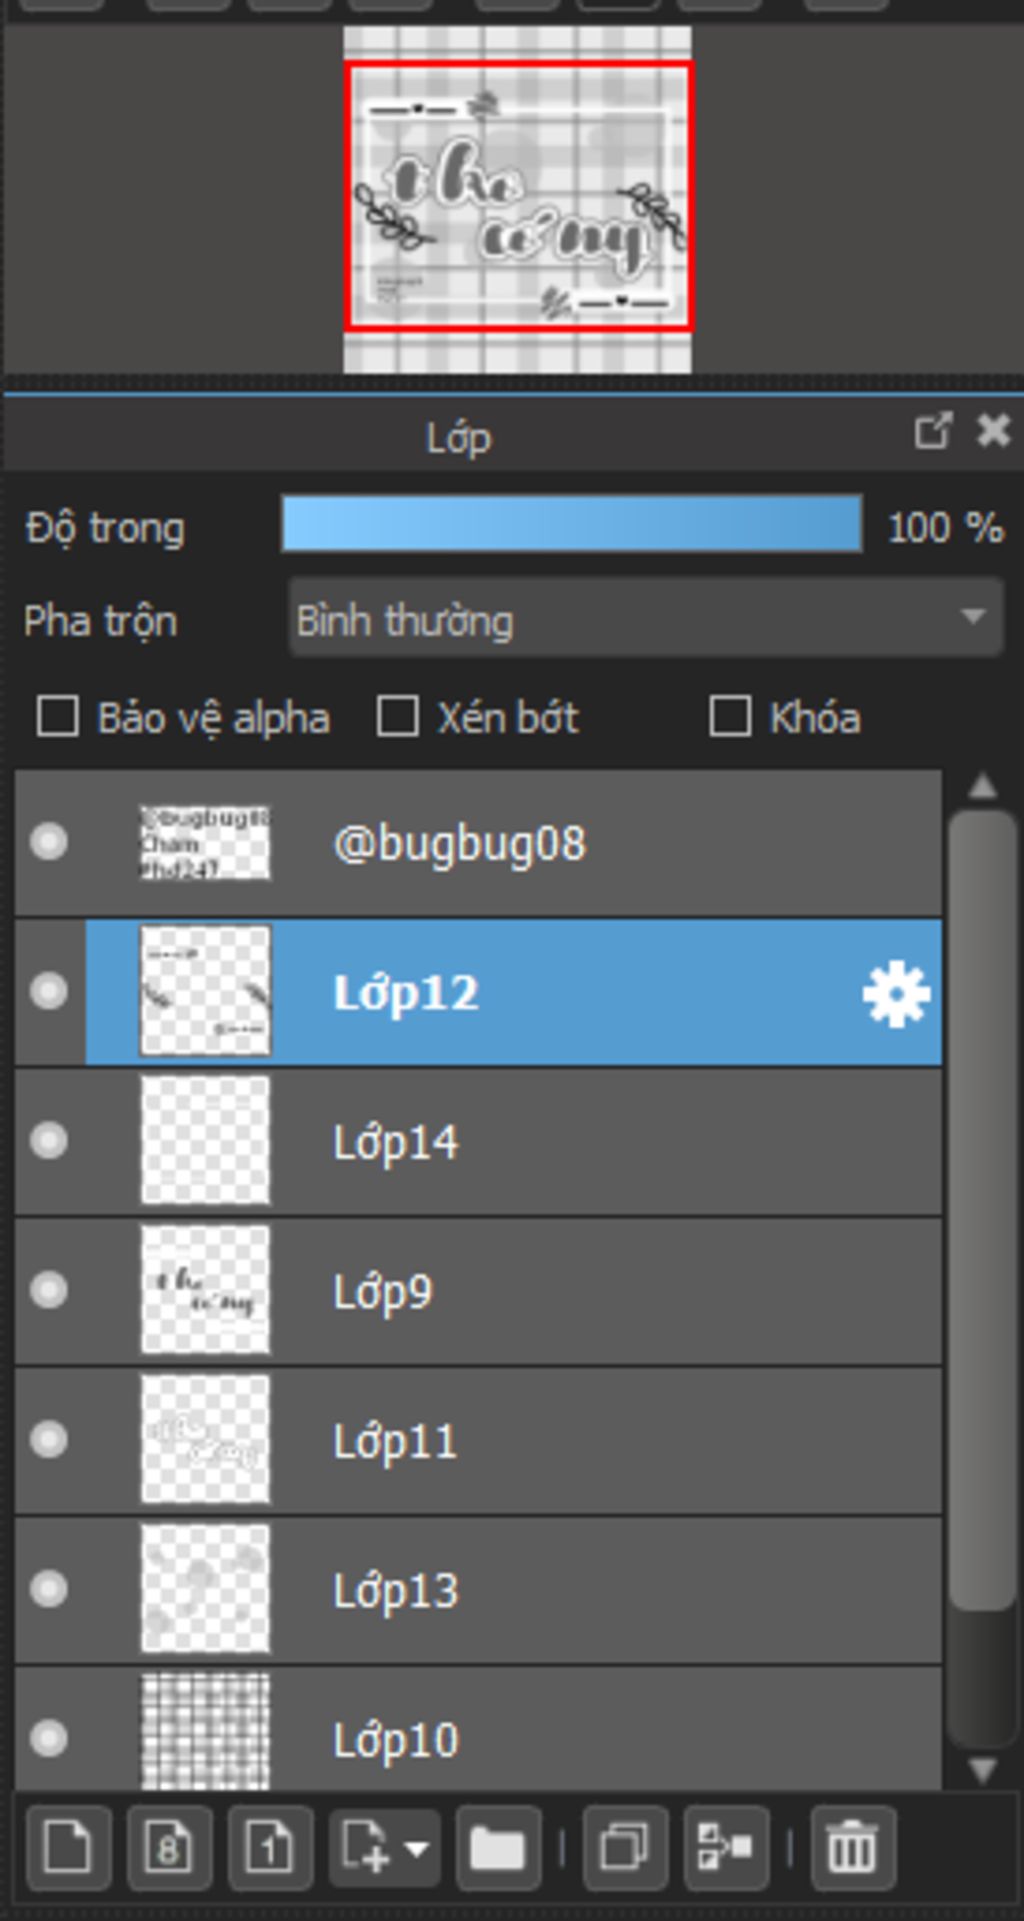Toggle visibility of layer Lớp9
This screenshot has height=1921, width=1024.
click(49, 1290)
